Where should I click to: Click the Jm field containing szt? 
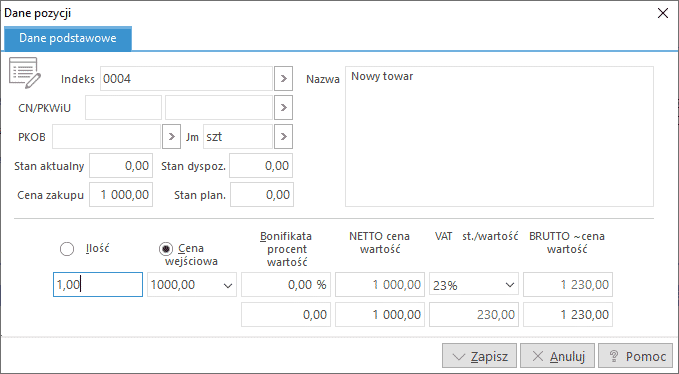click(x=238, y=136)
